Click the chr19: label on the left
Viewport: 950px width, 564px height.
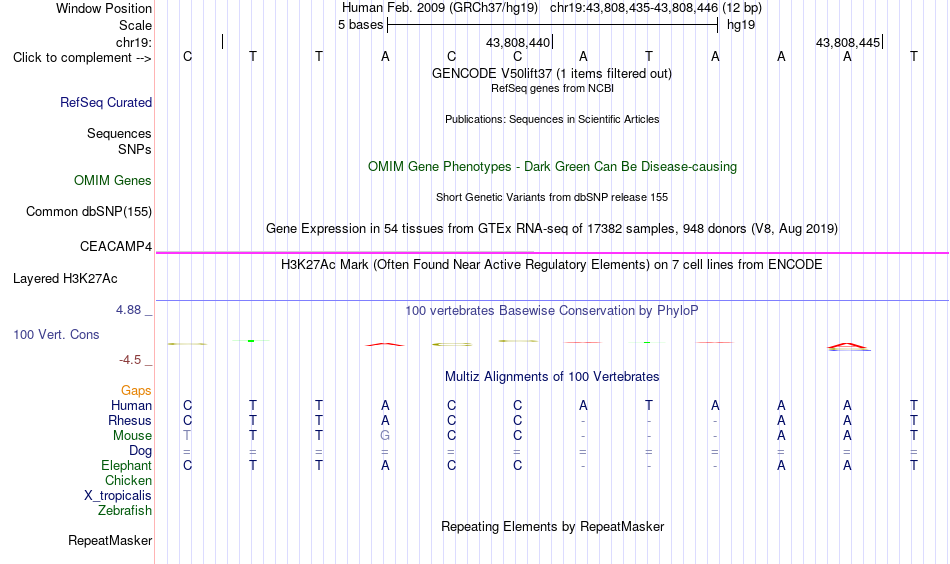tap(134, 42)
